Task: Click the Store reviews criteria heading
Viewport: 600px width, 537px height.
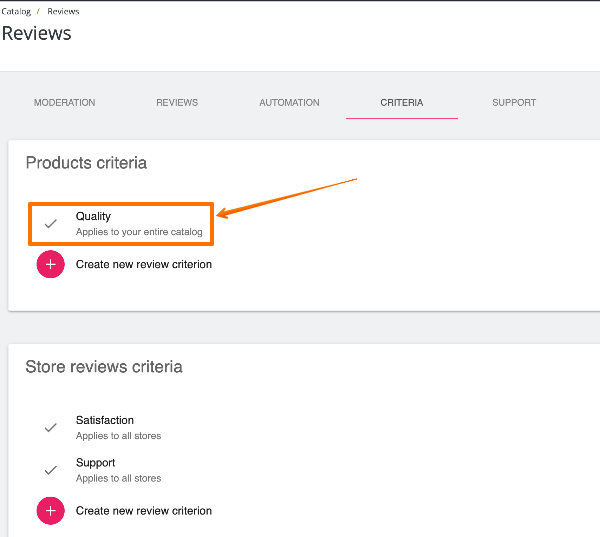Action: click(x=104, y=367)
